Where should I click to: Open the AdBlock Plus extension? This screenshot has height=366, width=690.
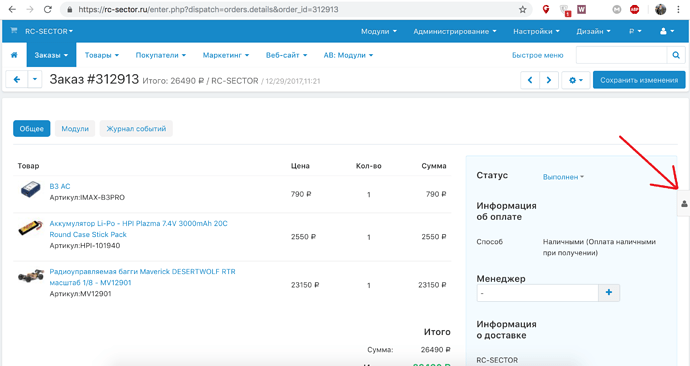click(634, 9)
